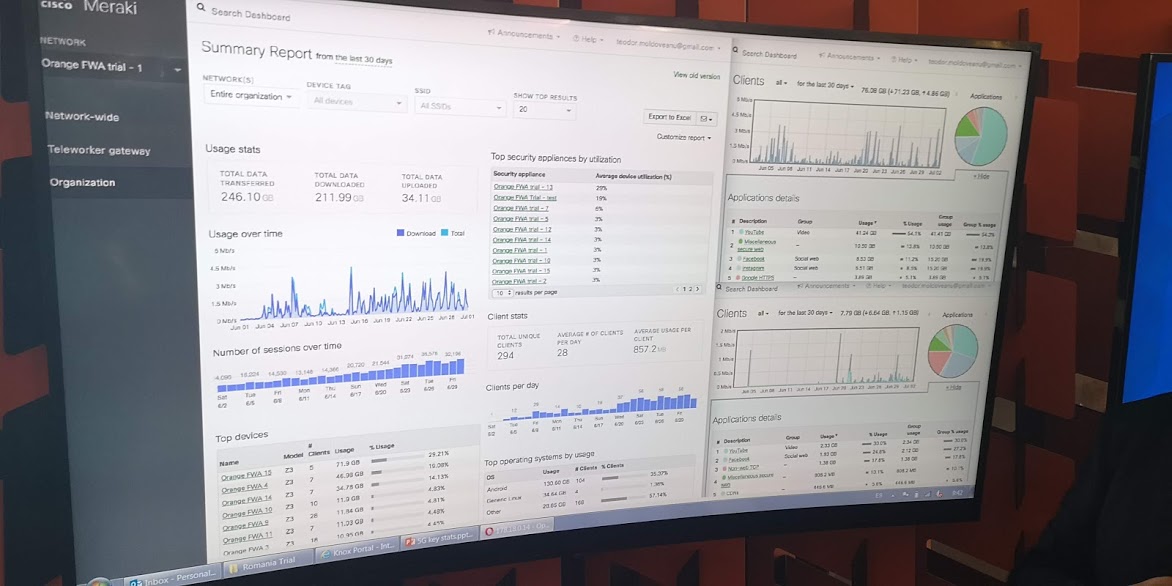Open the Orange FWA 14 device link
Viewport: 1172px width, 586px height.
tap(247, 501)
